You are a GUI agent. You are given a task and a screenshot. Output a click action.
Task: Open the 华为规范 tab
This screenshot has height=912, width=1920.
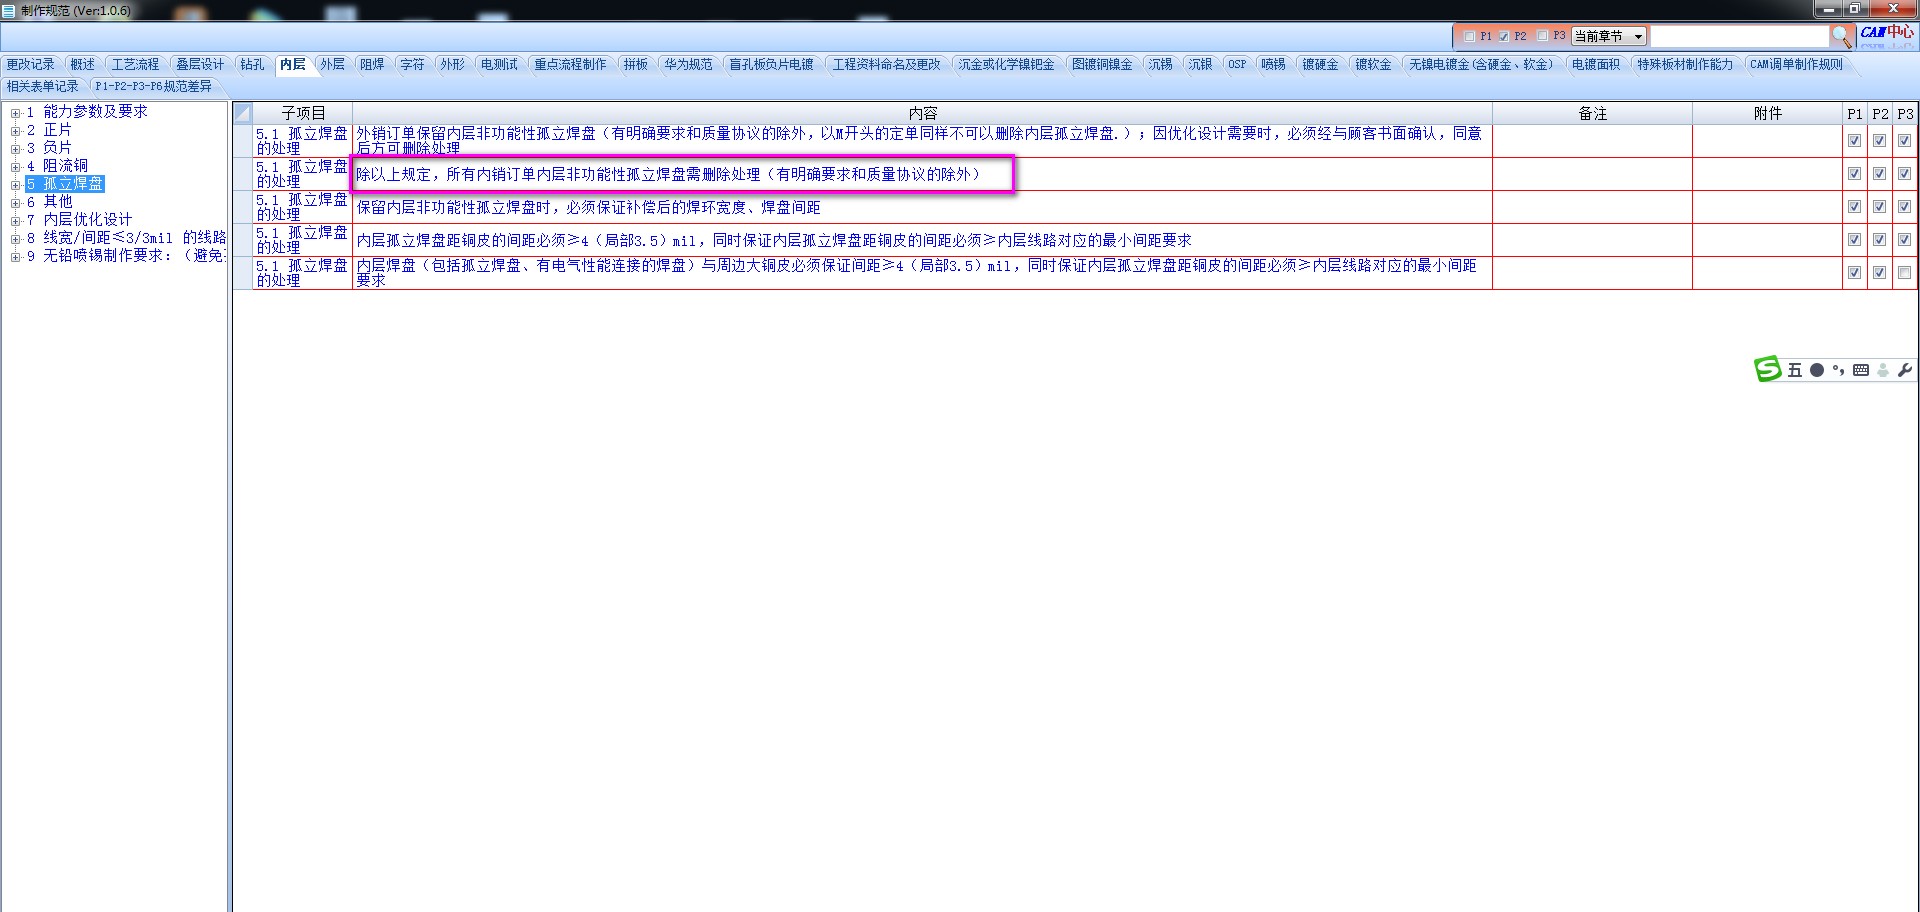[689, 64]
